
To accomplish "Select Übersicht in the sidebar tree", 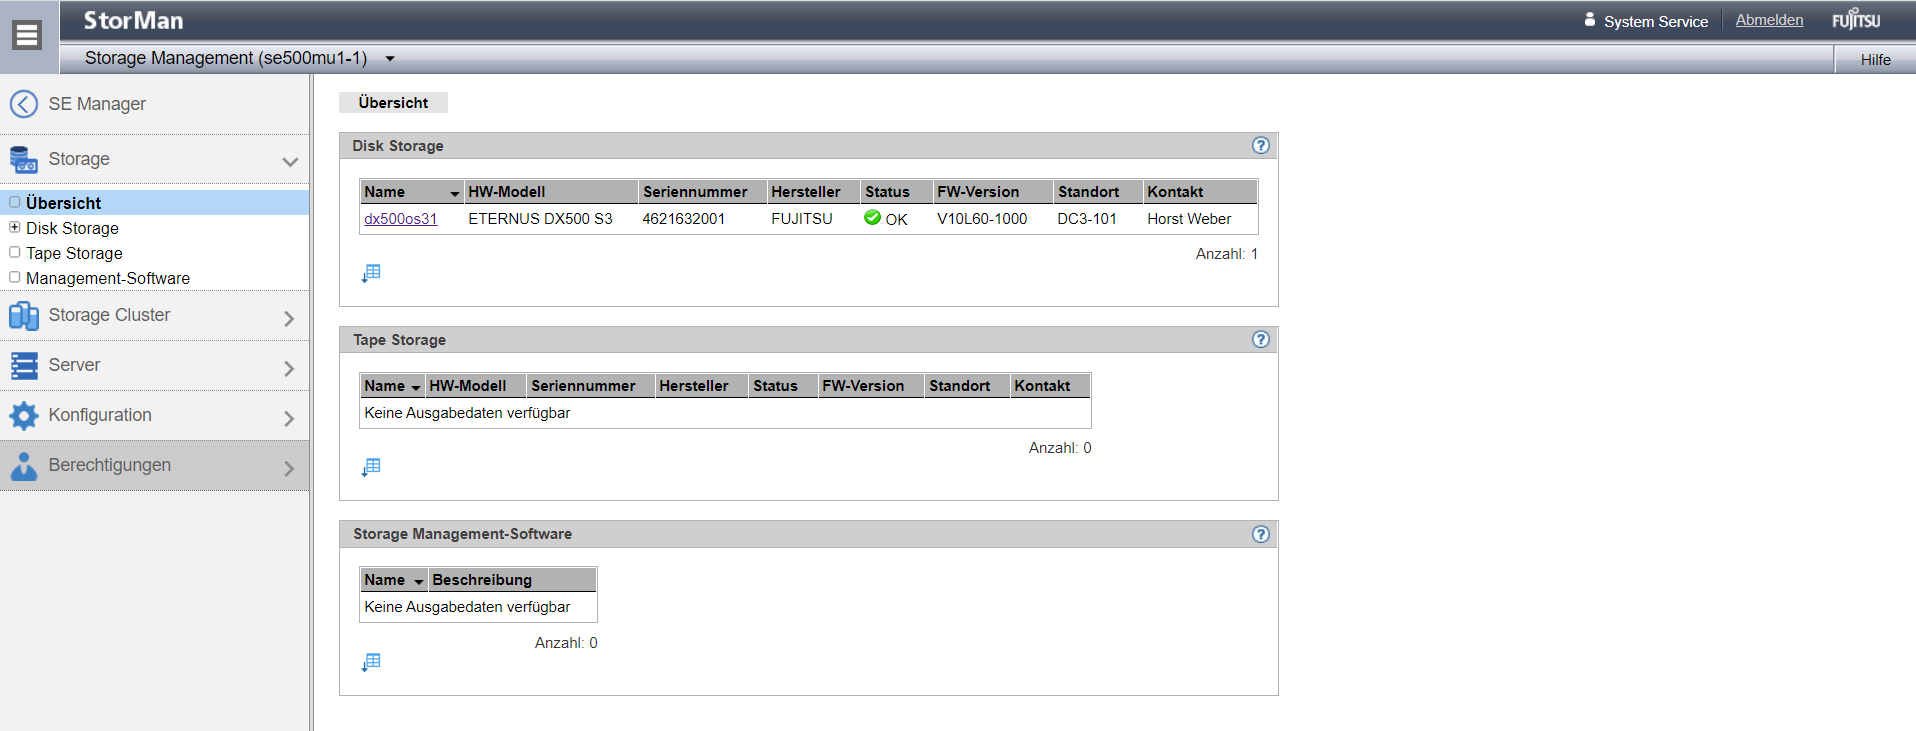I will point(63,203).
